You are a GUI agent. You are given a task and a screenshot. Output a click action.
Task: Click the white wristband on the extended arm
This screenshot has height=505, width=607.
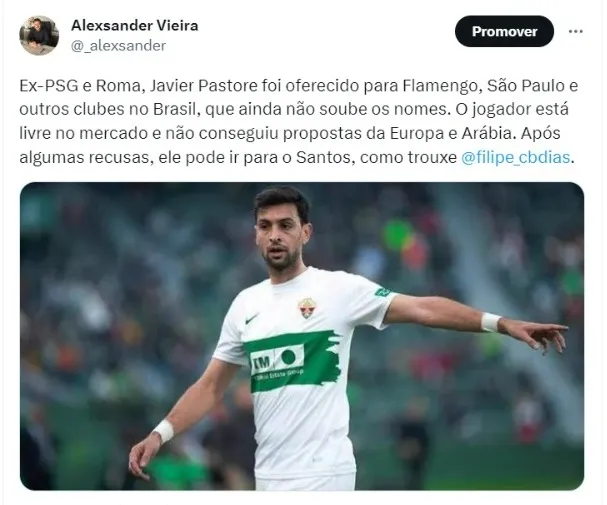pos(491,322)
